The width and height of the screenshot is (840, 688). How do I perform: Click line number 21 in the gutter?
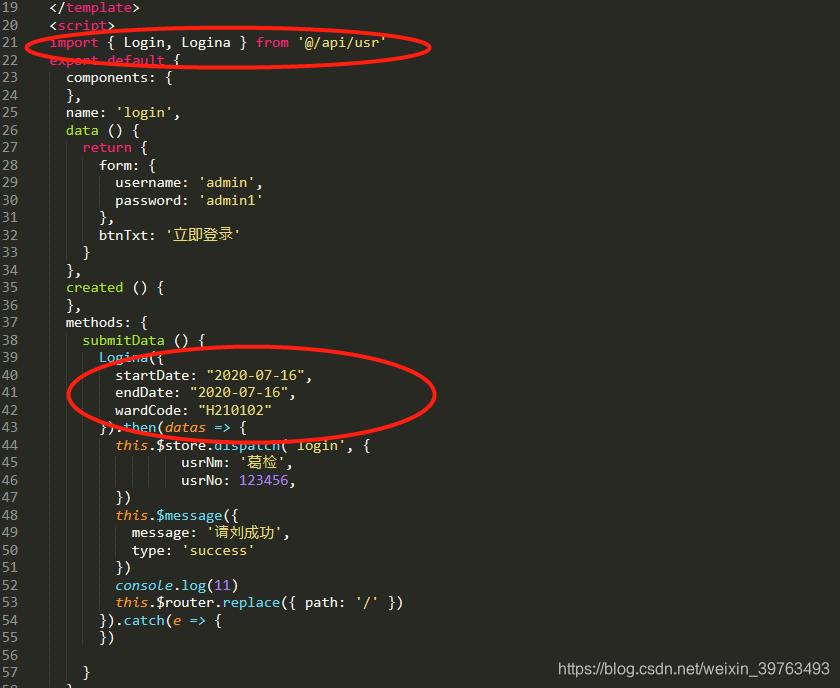click(x=10, y=42)
